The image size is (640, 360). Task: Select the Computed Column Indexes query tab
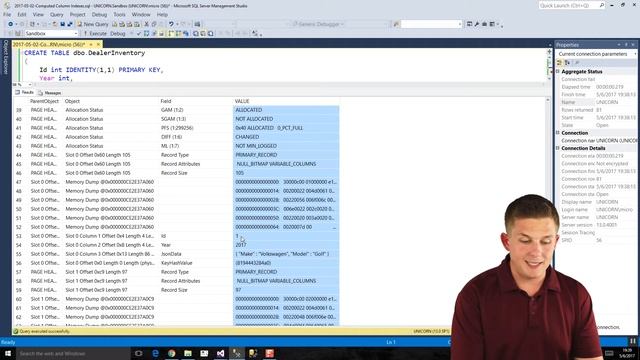pos(49,44)
